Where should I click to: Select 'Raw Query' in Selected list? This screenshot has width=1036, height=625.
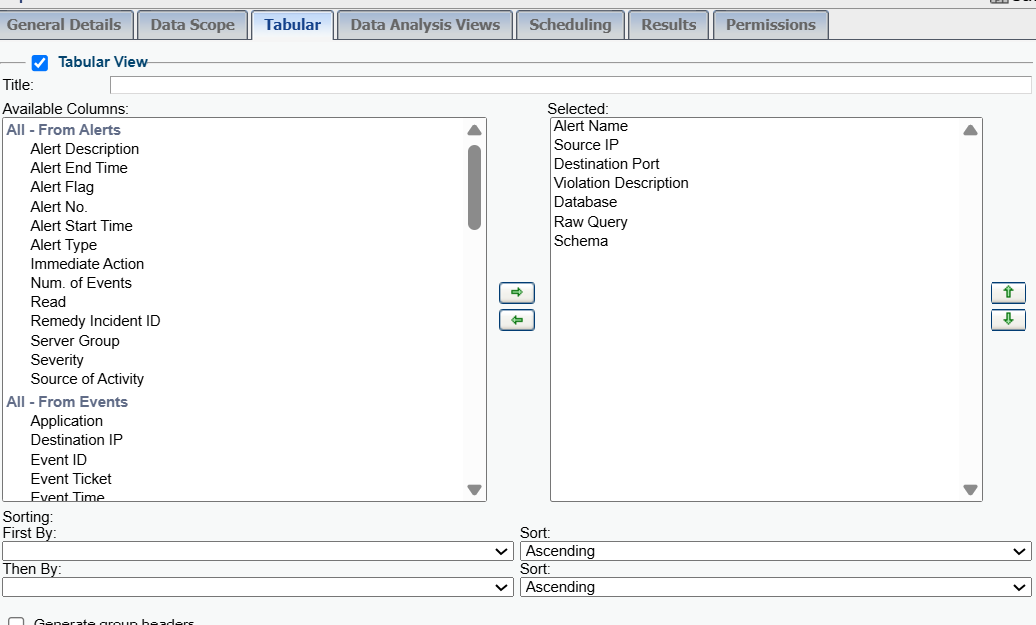[591, 223]
